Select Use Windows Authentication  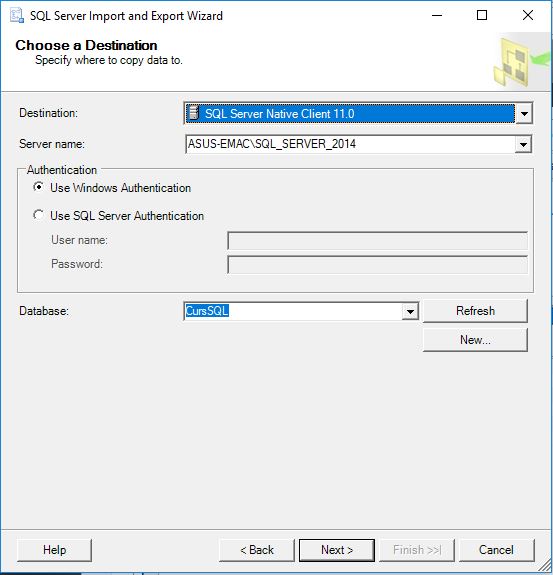(x=38, y=187)
